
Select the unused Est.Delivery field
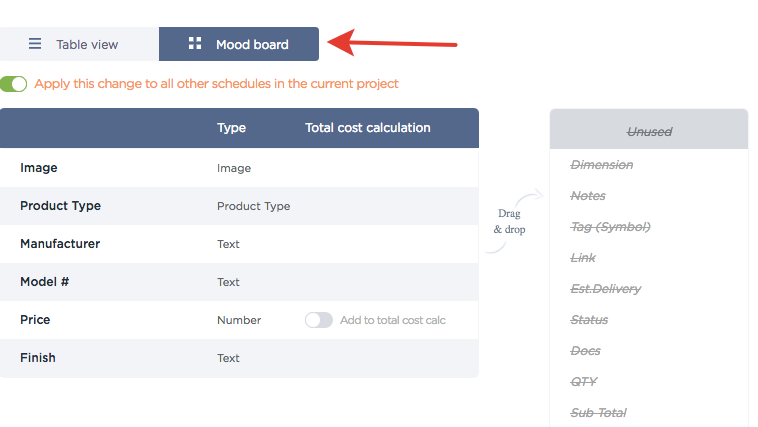[x=606, y=289]
